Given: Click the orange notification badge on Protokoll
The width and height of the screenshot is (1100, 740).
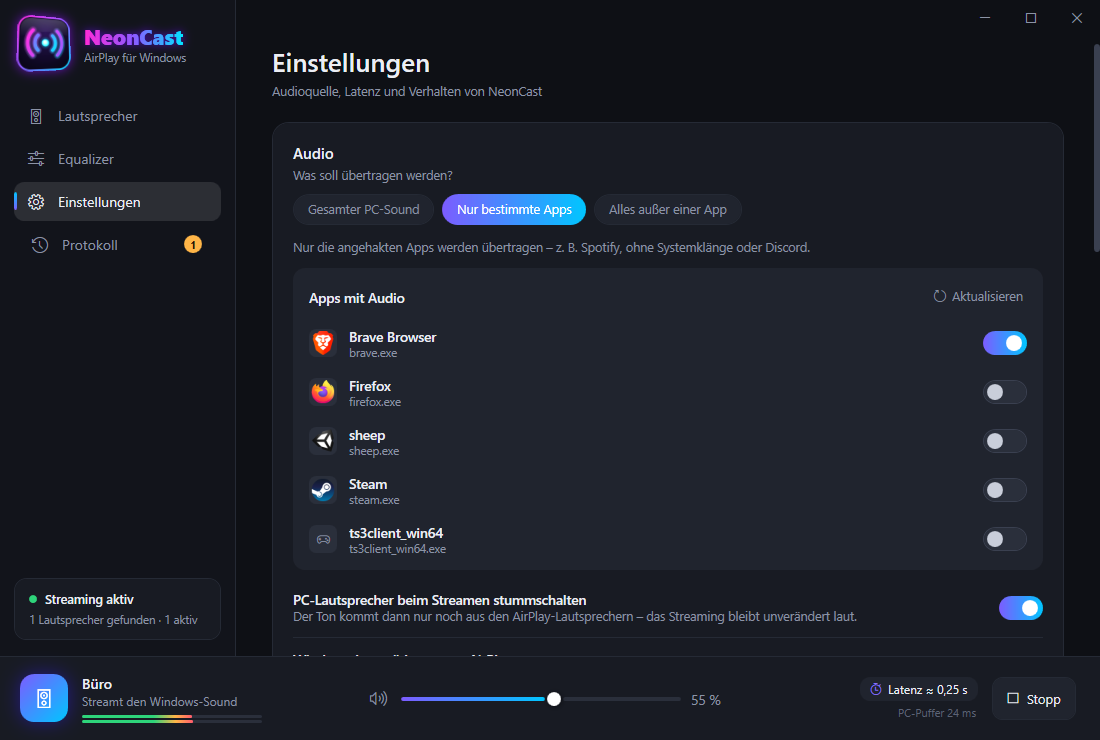Looking at the screenshot, I should 193,244.
